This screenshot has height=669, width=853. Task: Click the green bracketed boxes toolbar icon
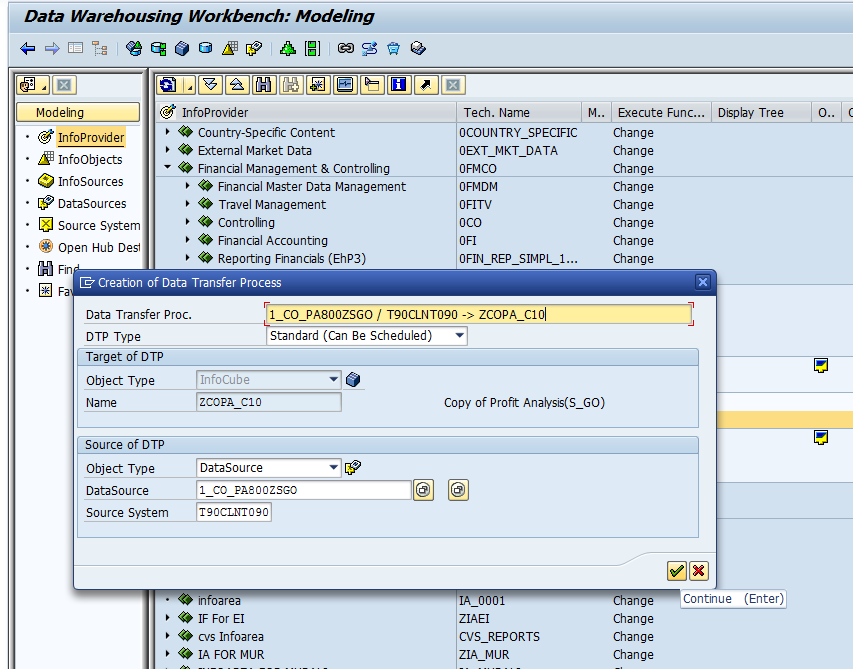(x=312, y=48)
